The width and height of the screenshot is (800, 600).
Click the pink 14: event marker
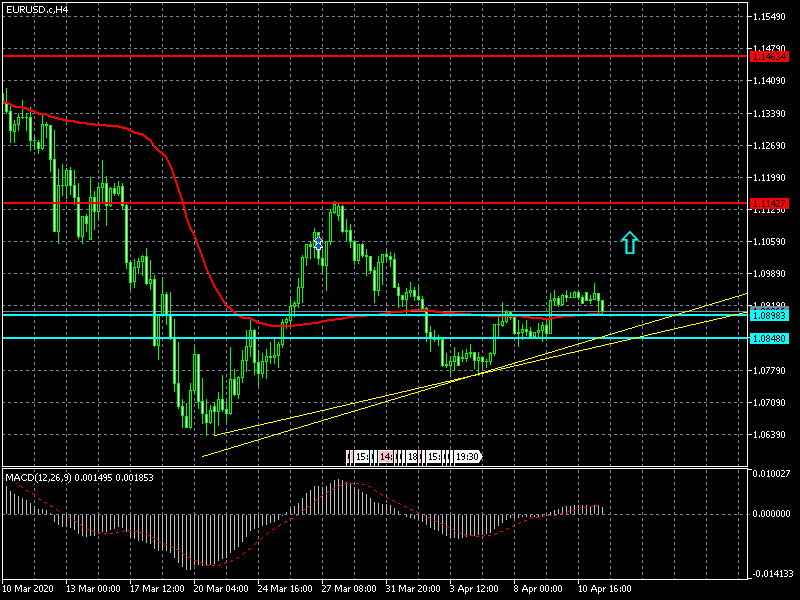(x=386, y=457)
